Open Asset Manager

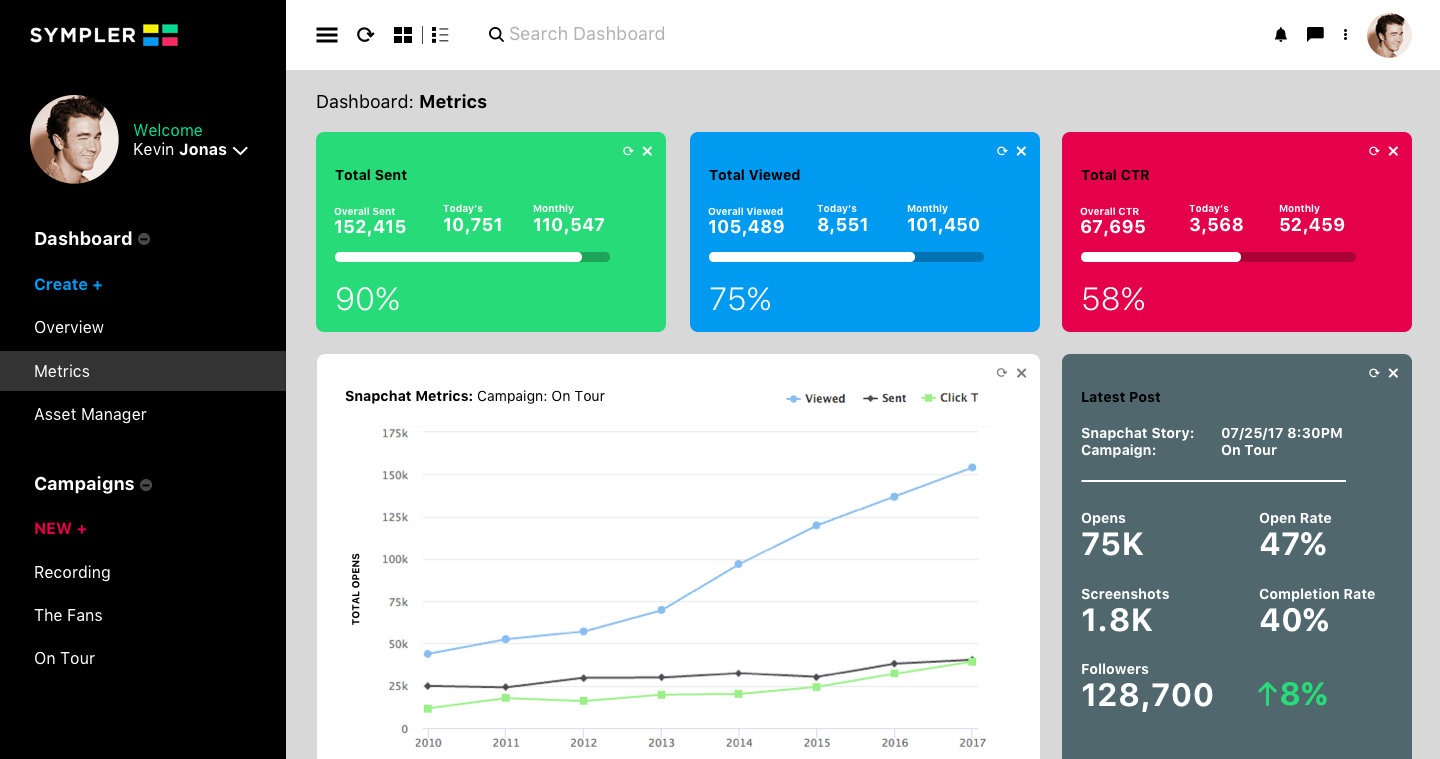90,415
